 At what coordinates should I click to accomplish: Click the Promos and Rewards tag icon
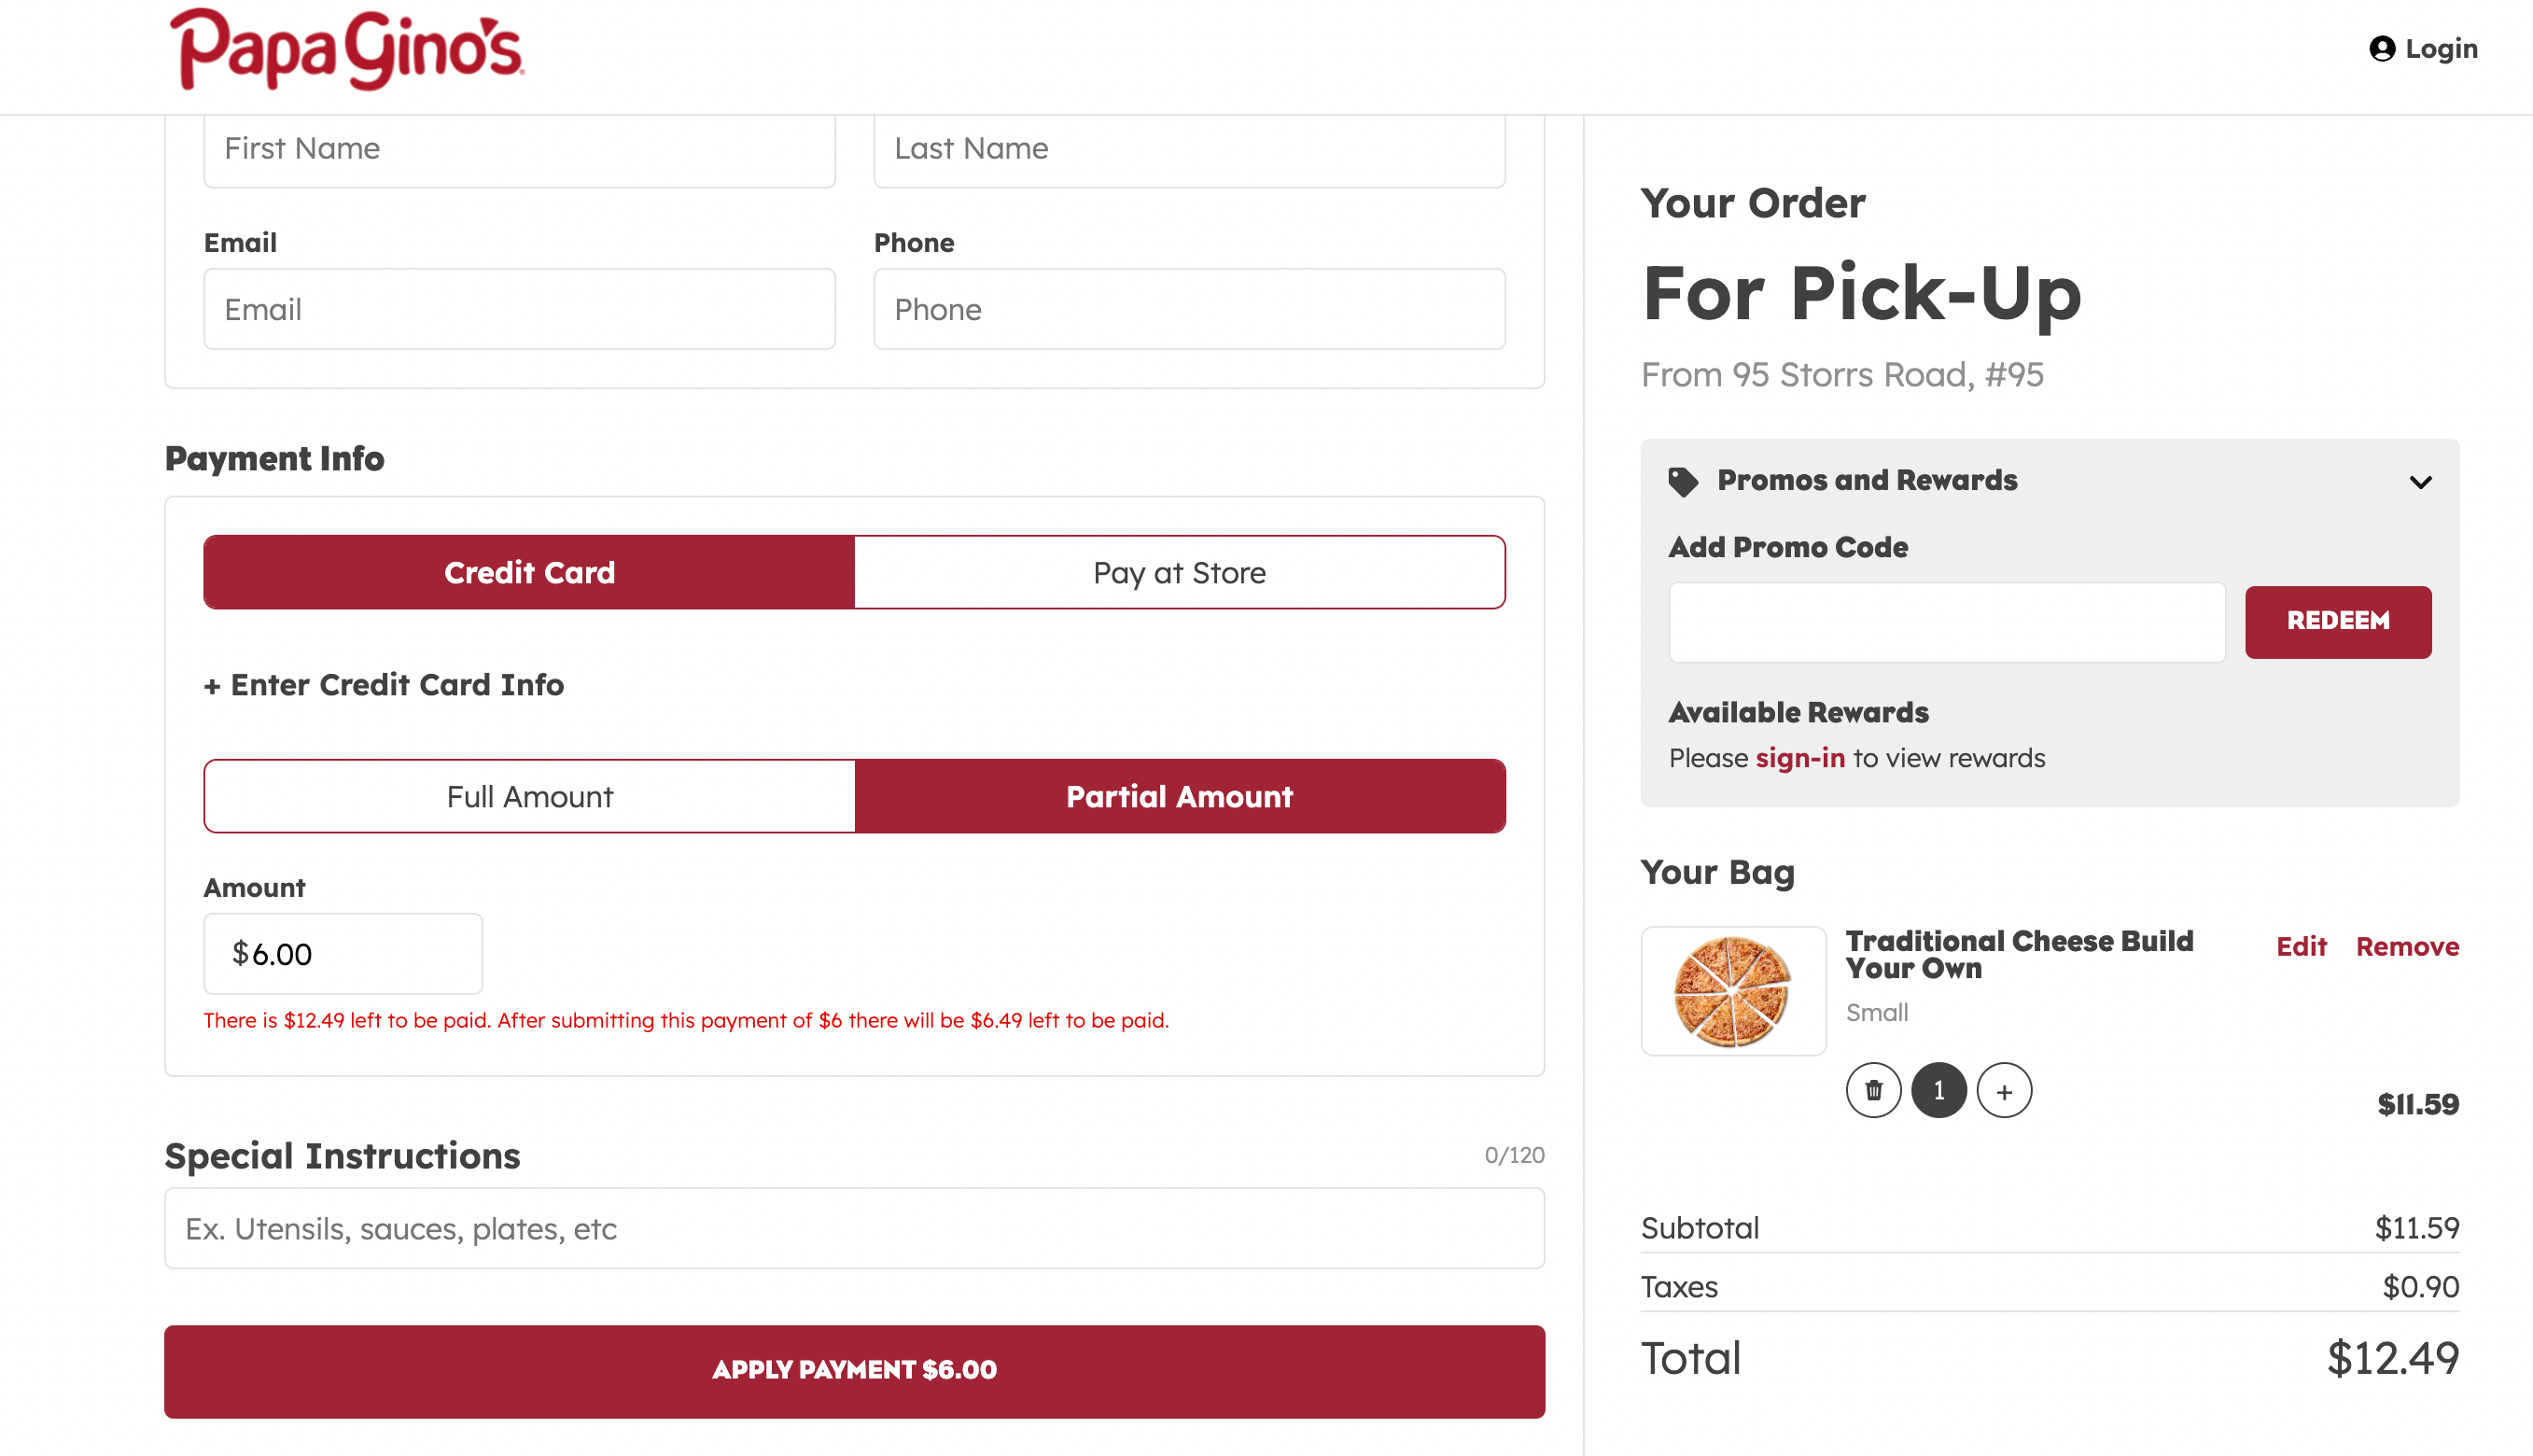click(1682, 480)
